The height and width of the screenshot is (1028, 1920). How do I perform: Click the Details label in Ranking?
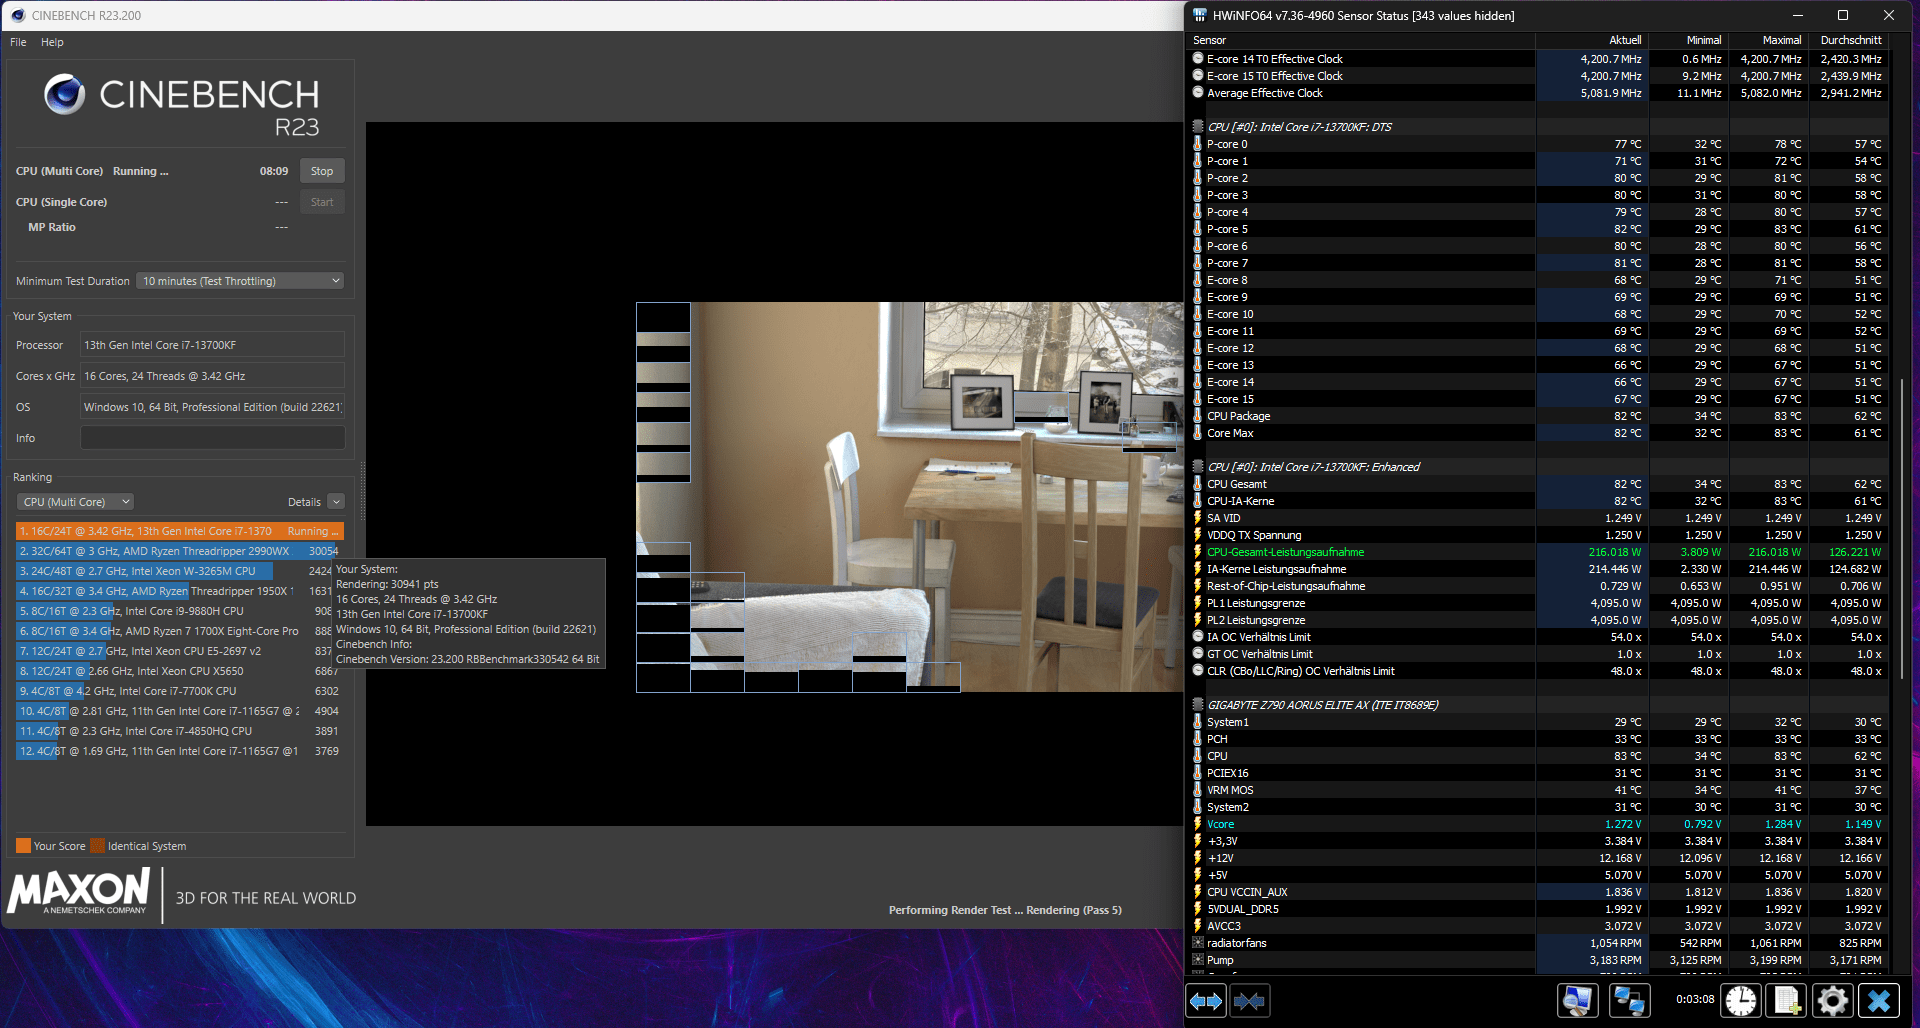pos(304,502)
